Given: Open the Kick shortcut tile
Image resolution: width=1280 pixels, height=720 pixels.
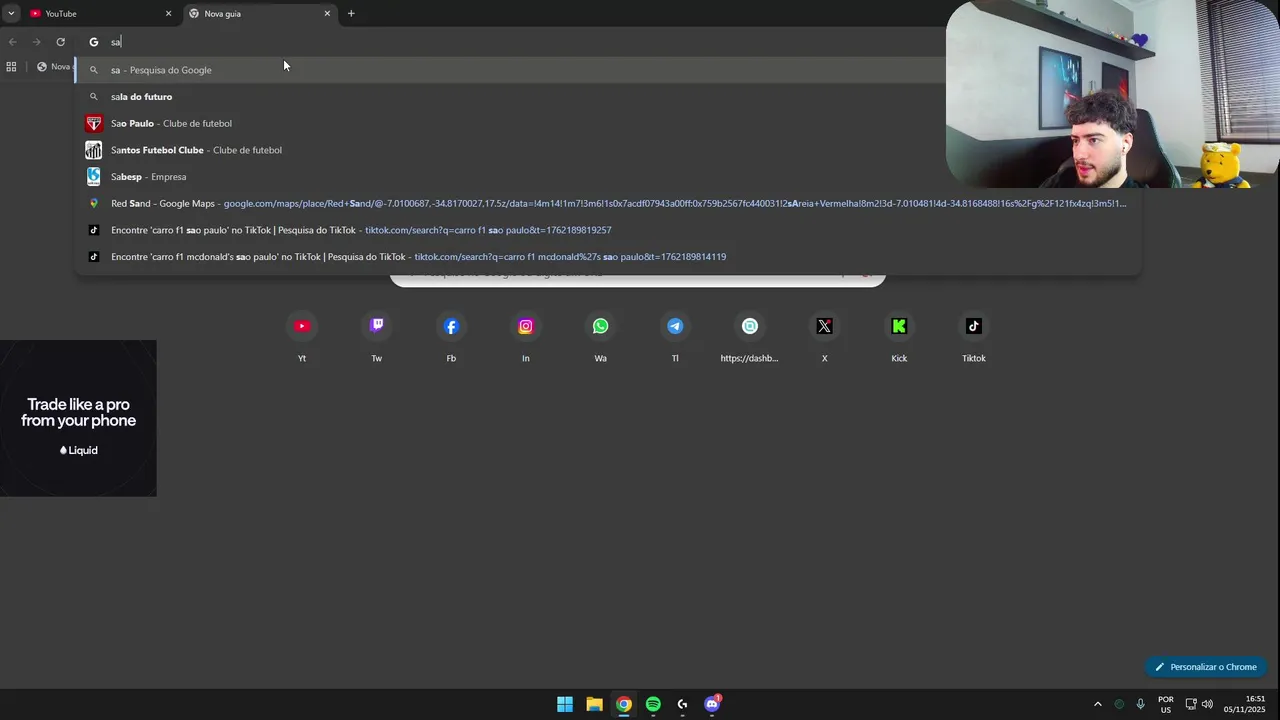Looking at the screenshot, I should pos(899,337).
